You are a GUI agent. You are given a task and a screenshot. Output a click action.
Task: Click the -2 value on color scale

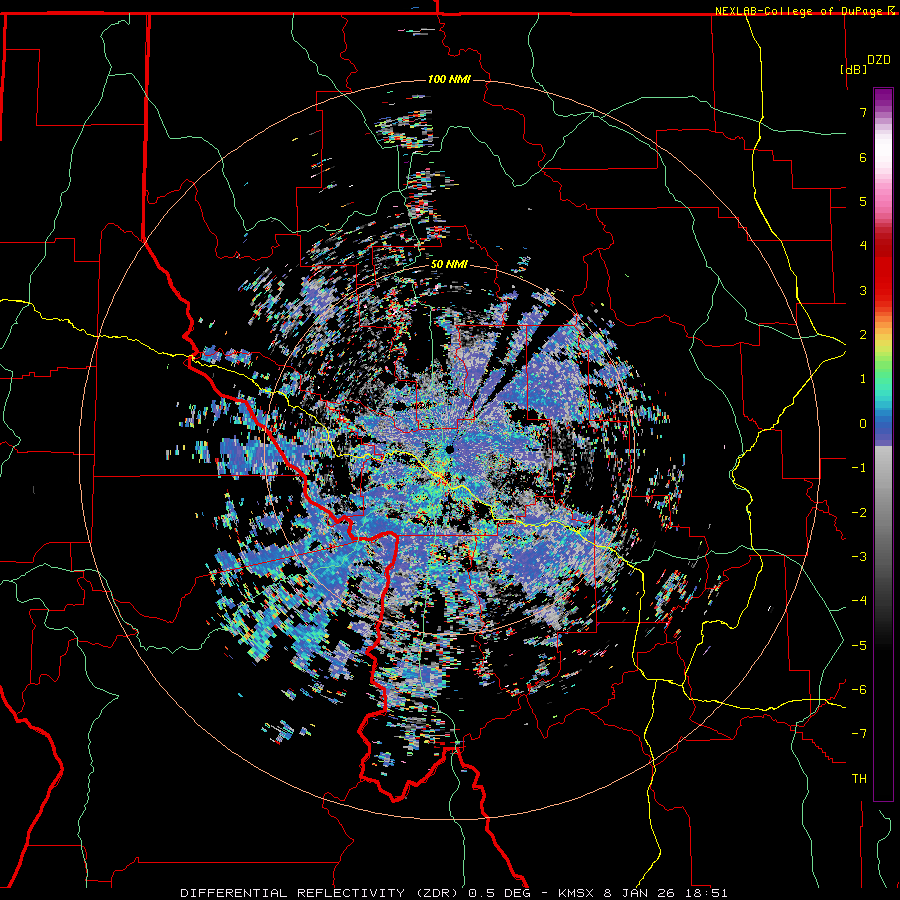[x=859, y=513]
